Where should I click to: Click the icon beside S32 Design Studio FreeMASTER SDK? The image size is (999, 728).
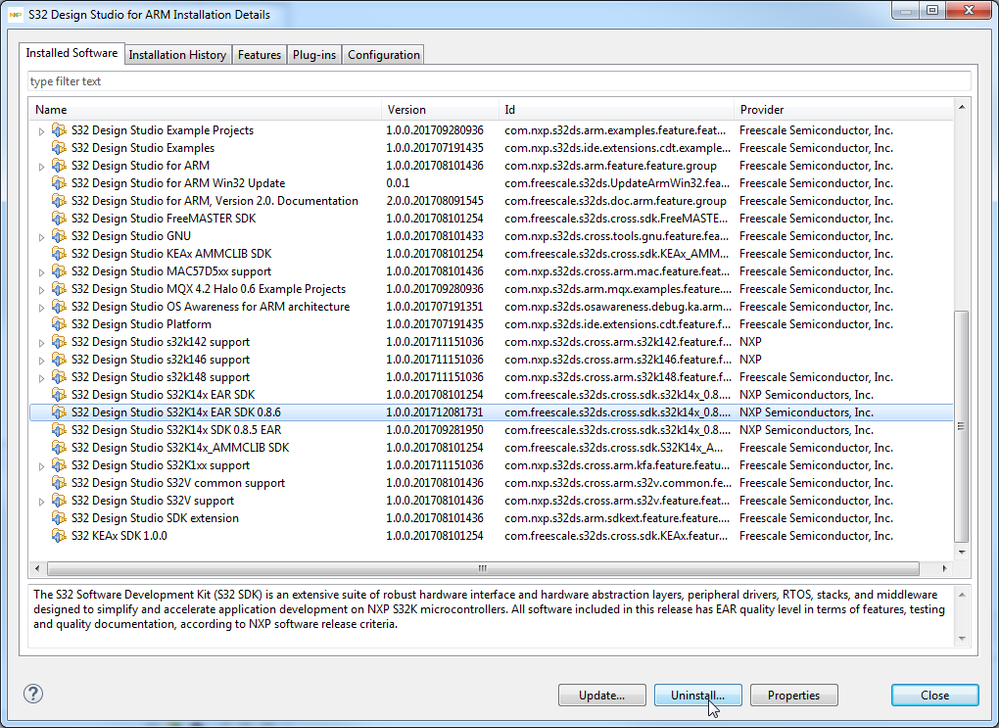coord(59,218)
